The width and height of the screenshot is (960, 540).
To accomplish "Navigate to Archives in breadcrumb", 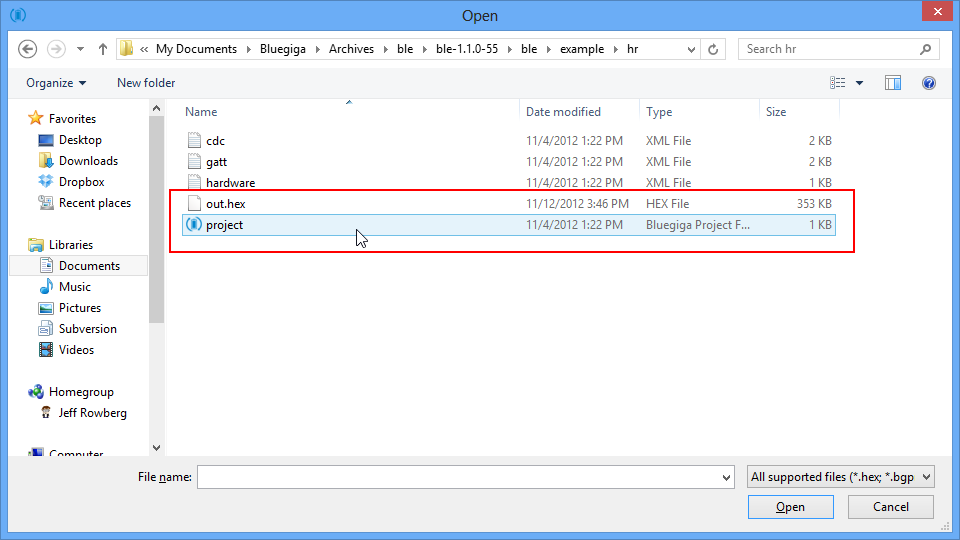I will click(351, 49).
